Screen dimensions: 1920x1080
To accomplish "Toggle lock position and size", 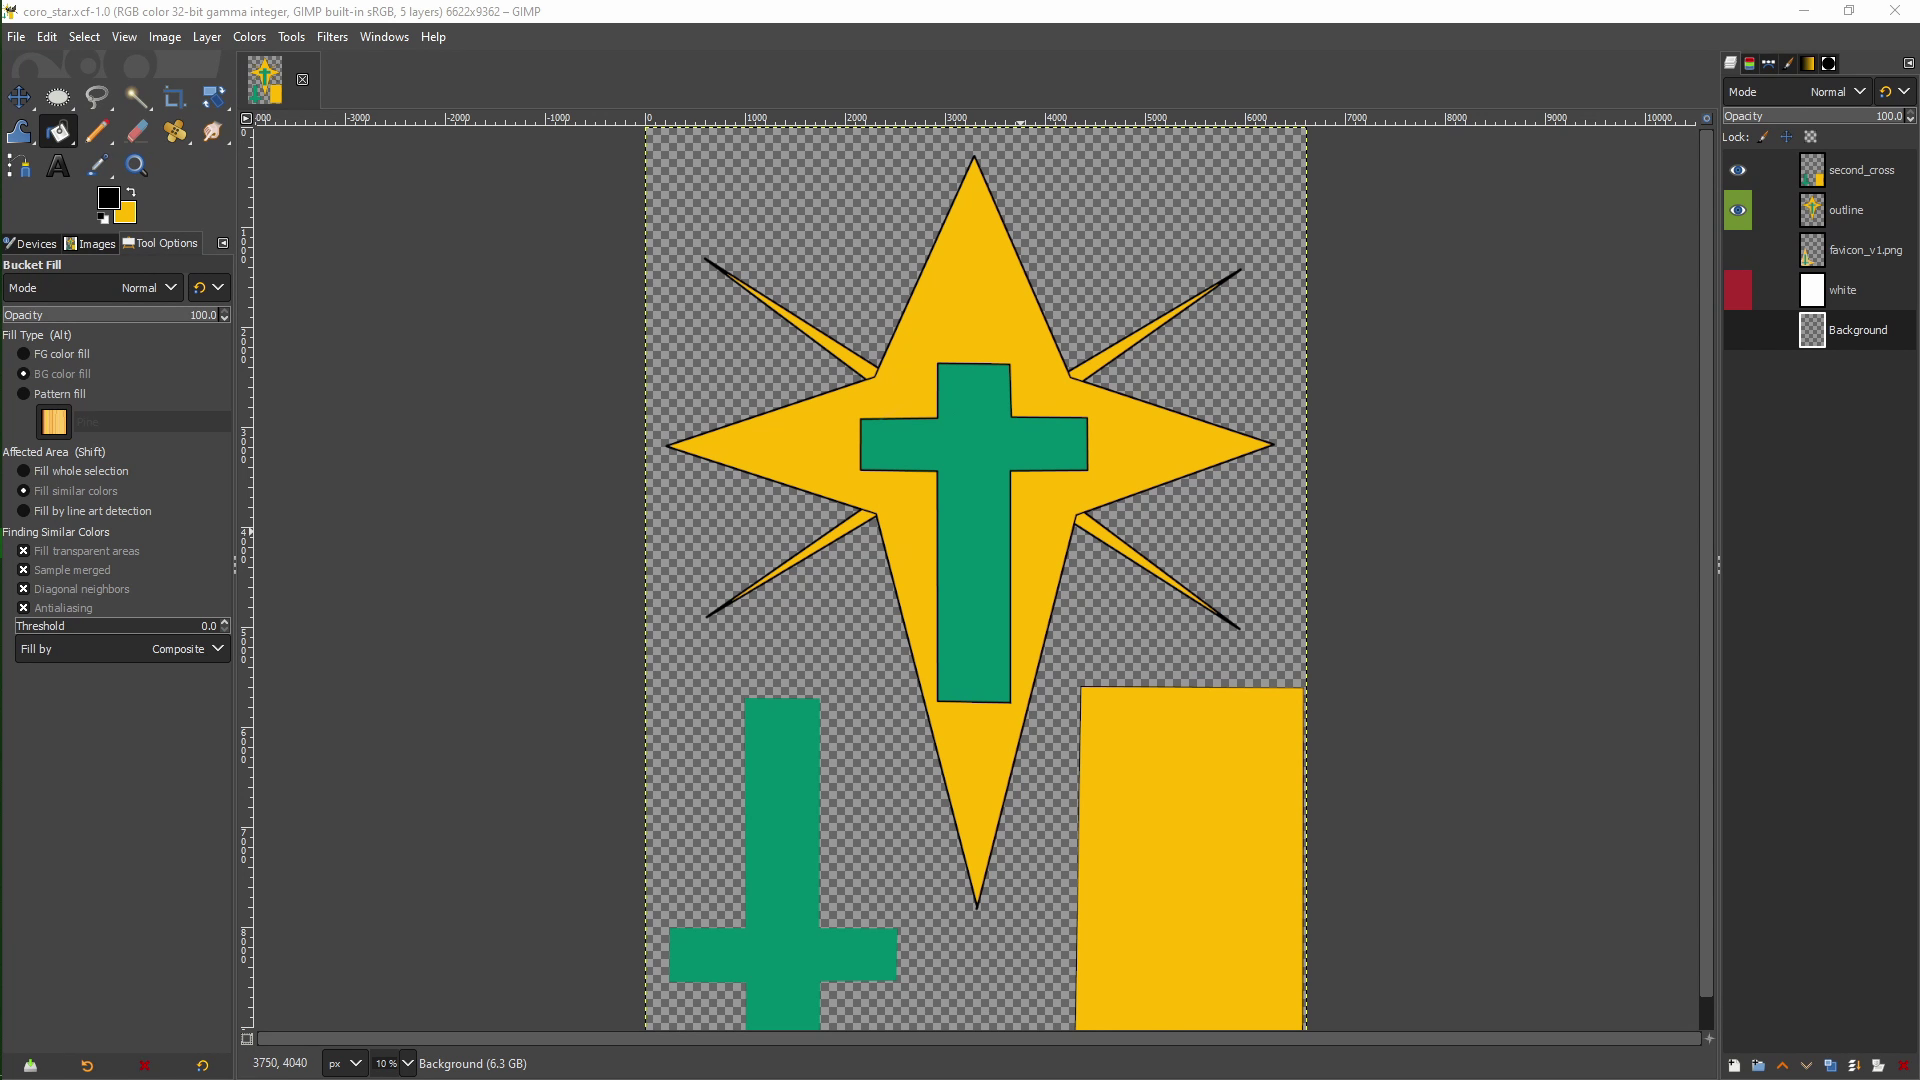I will pos(1786,137).
